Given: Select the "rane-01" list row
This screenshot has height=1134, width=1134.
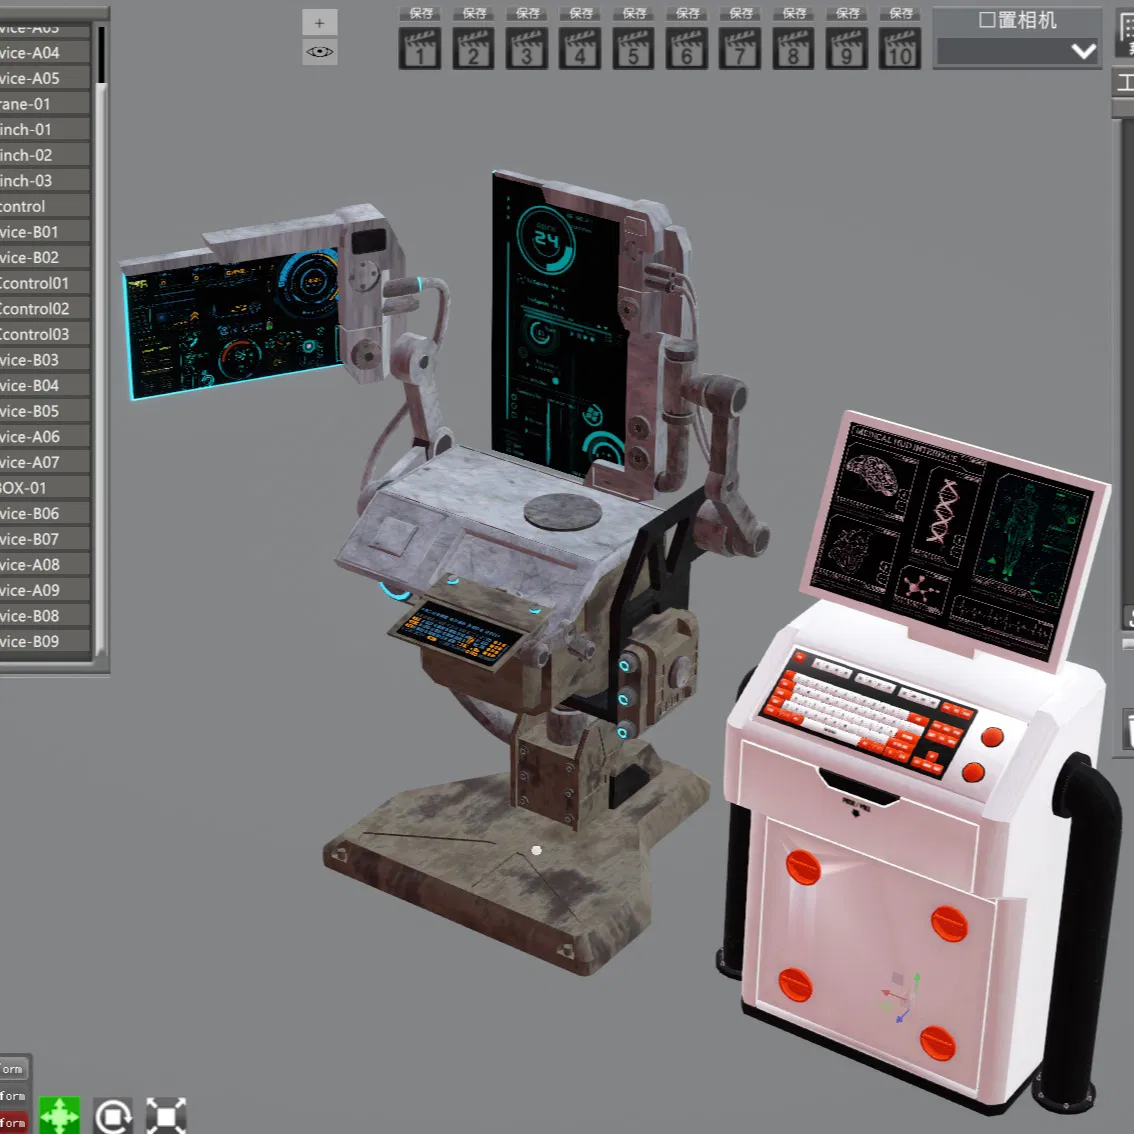Looking at the screenshot, I should (x=45, y=104).
